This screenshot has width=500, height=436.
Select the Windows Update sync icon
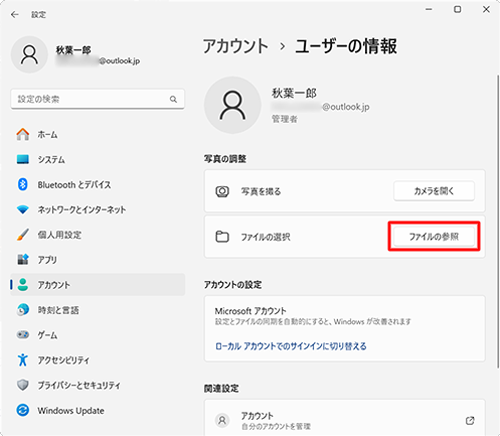pyautogui.click(x=23, y=410)
